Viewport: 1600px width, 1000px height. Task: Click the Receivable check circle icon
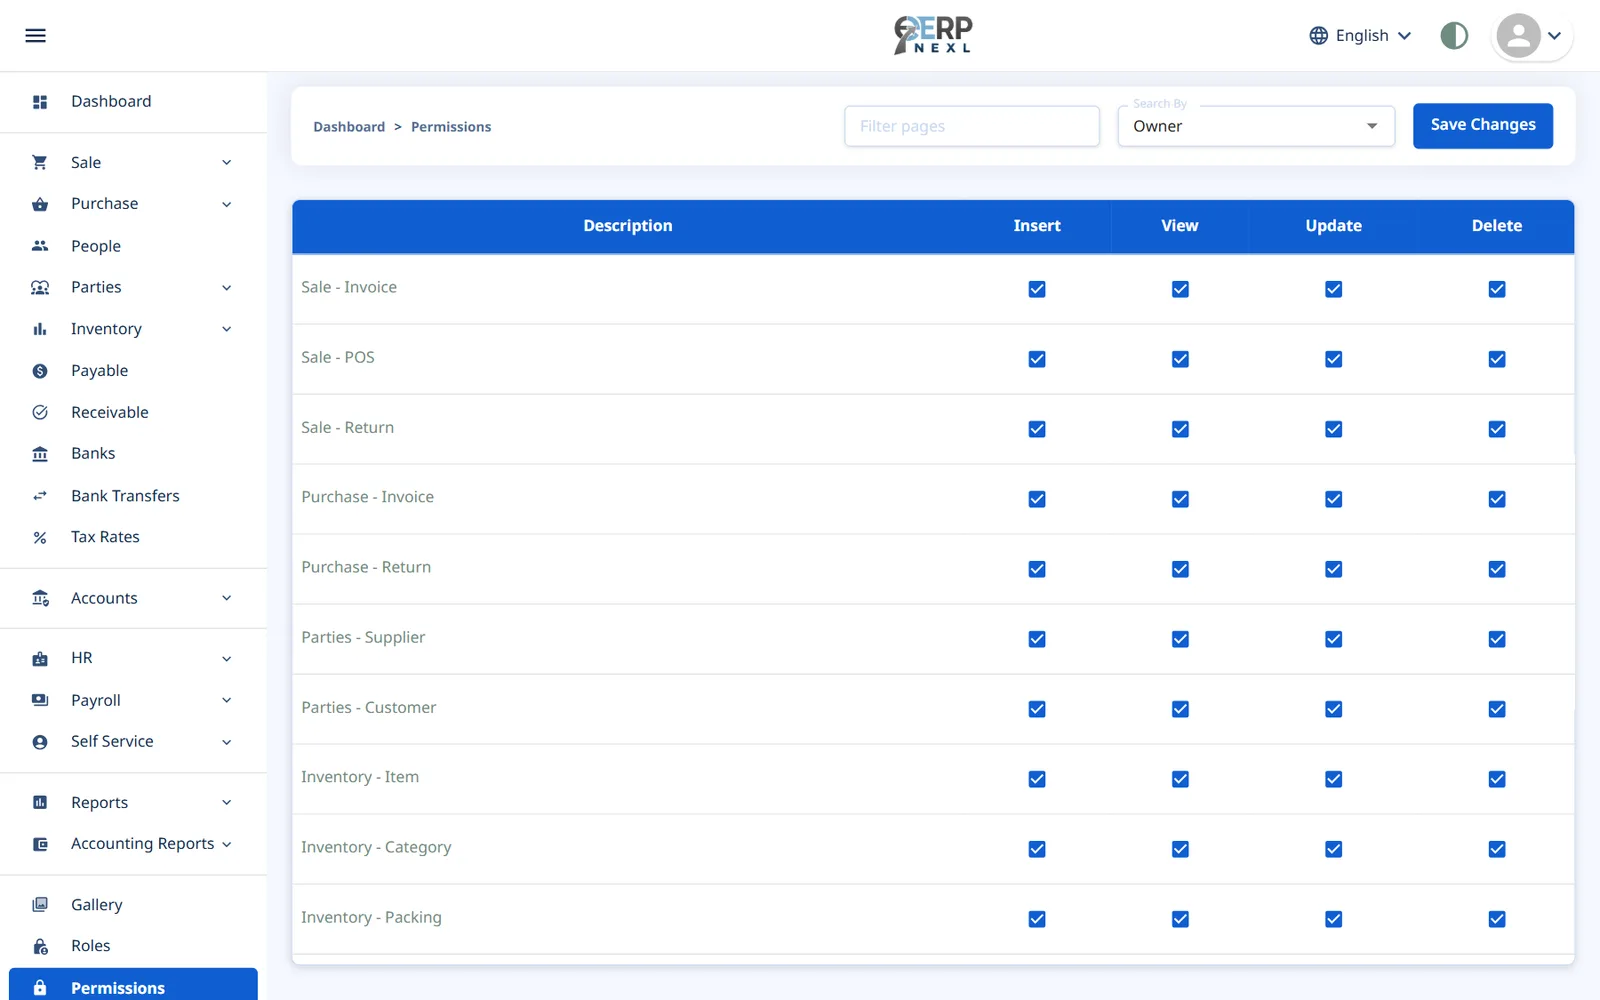coord(40,412)
